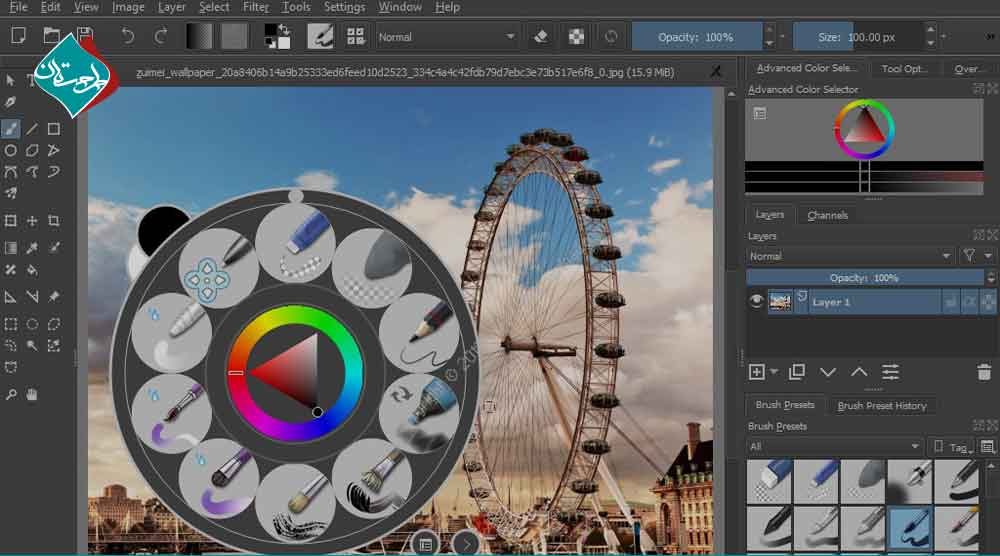Image resolution: width=1000 pixels, height=556 pixels.
Task: Toggle visibility of Layer 1
Action: point(756,301)
